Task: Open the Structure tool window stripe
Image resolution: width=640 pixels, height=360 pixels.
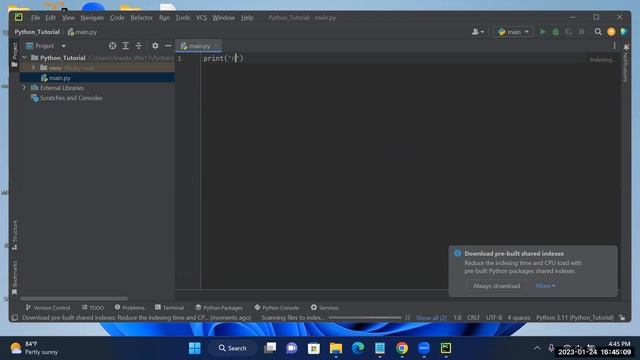Action: (x=15, y=236)
